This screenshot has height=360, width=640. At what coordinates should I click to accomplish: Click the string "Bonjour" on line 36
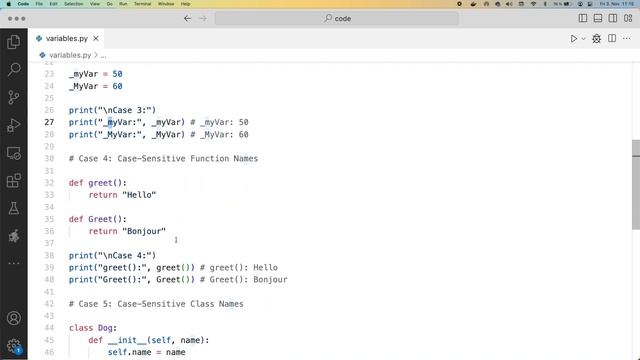(144, 231)
